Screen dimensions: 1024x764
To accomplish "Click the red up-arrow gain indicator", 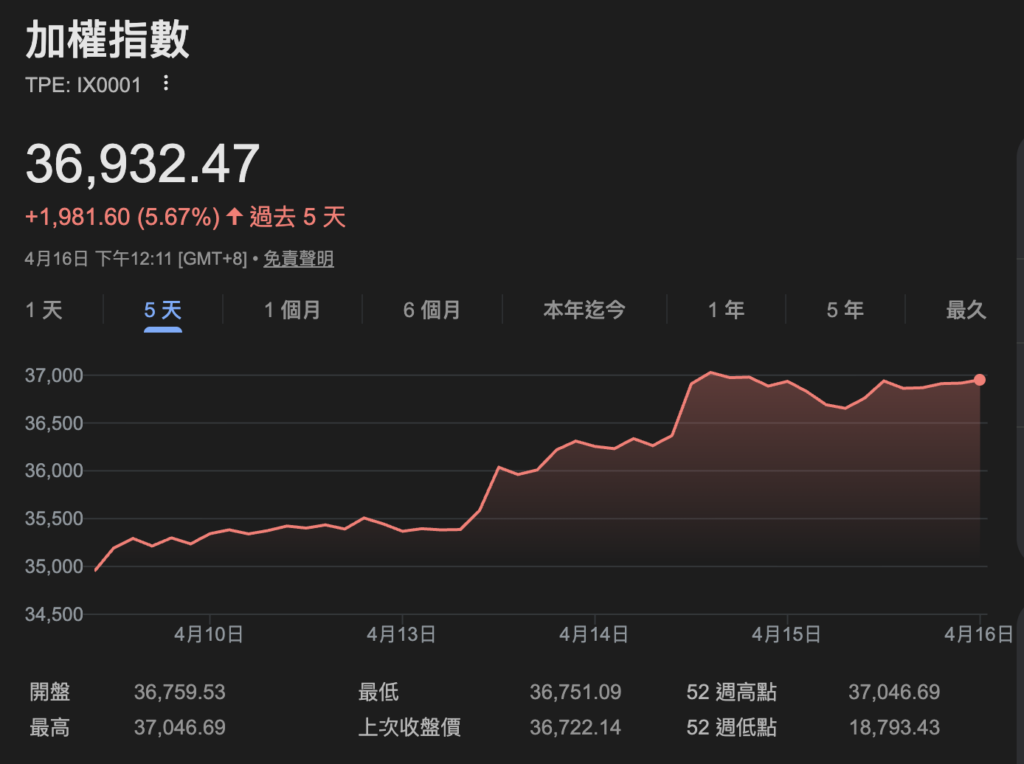I will (234, 217).
